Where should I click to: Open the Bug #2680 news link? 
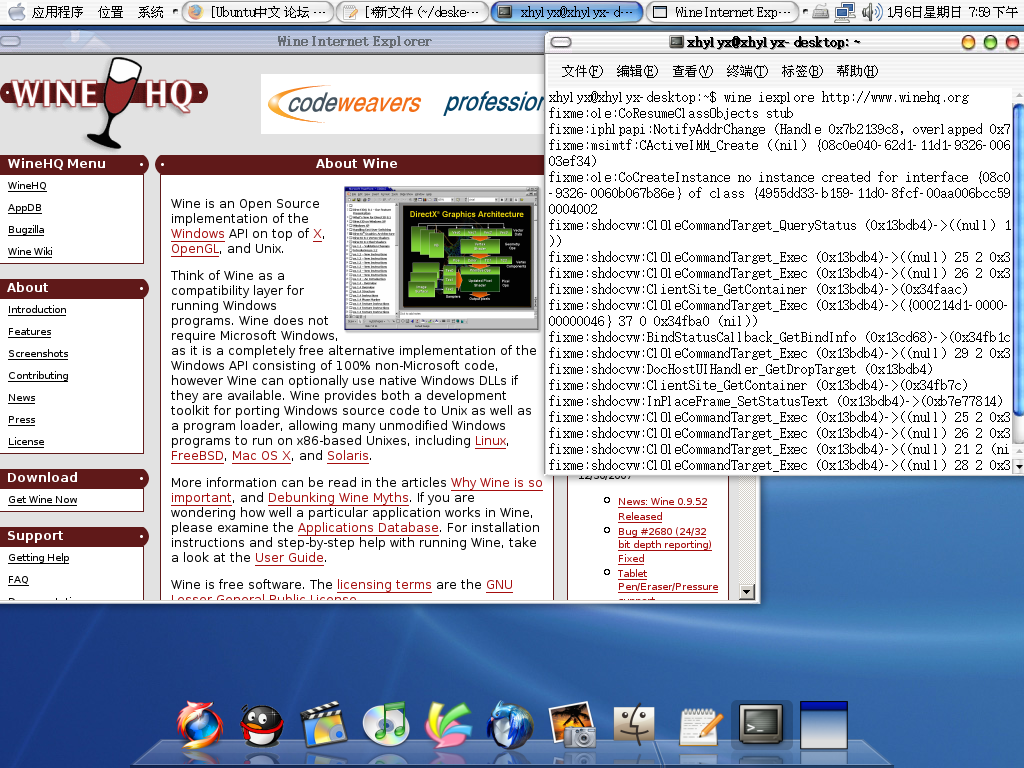(665, 545)
